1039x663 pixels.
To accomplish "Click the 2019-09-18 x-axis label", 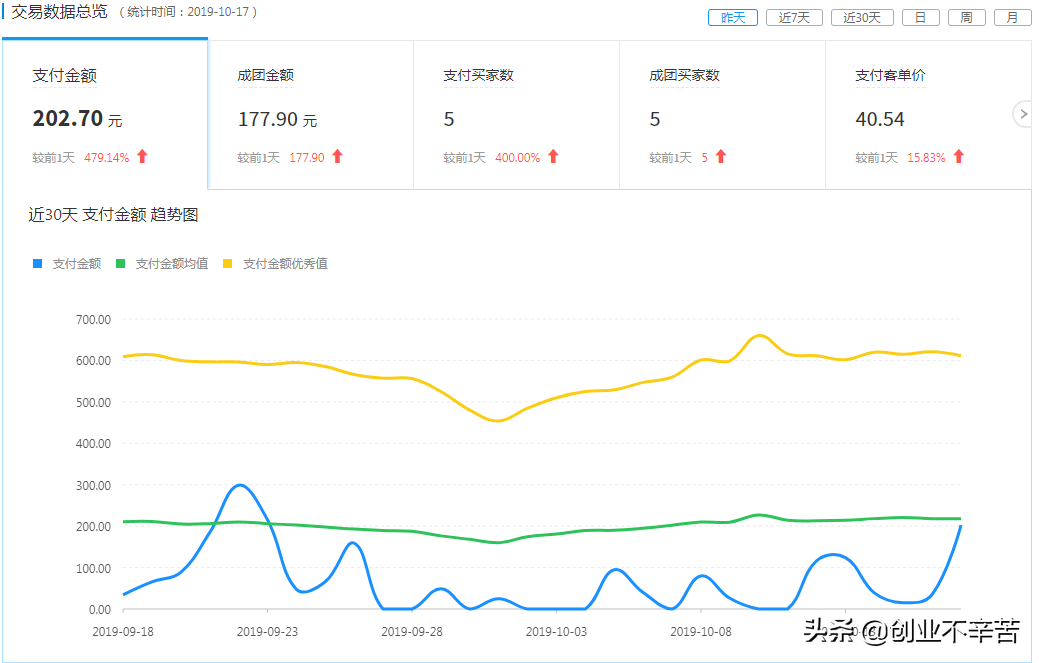I will point(123,632).
